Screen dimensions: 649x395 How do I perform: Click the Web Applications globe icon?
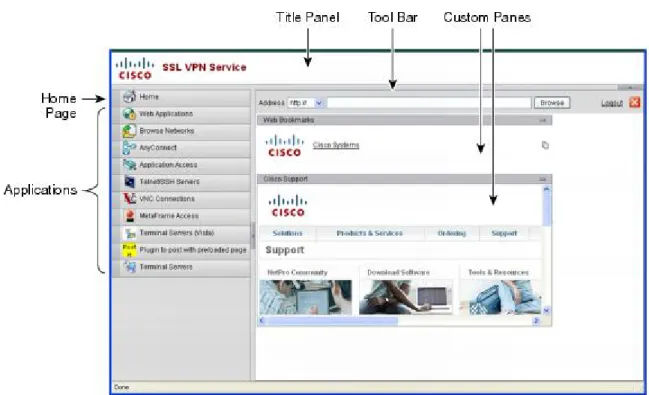[130, 114]
